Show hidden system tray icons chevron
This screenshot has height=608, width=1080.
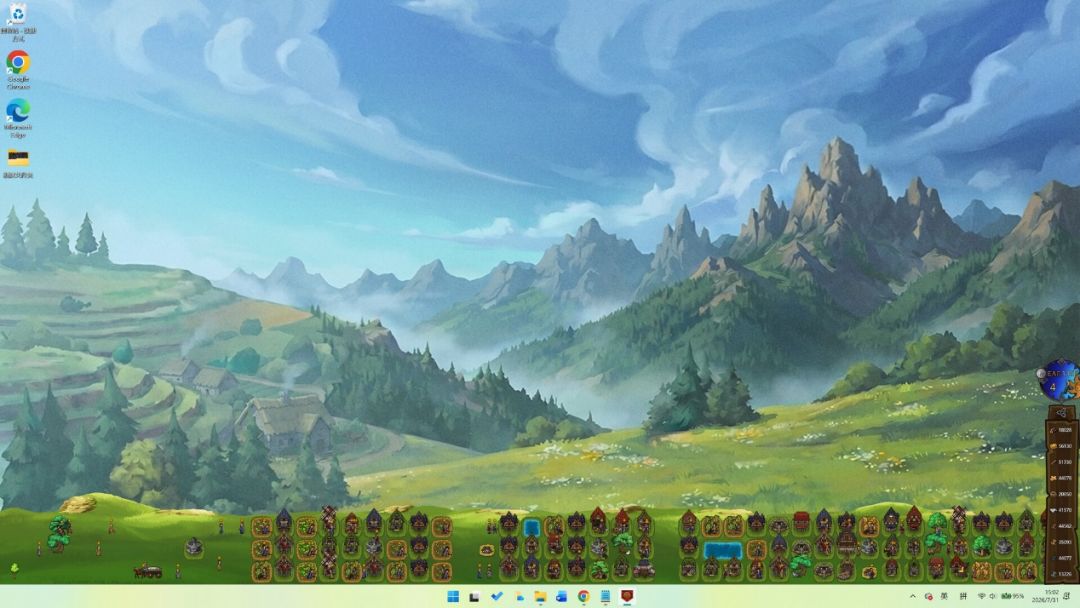point(913,596)
